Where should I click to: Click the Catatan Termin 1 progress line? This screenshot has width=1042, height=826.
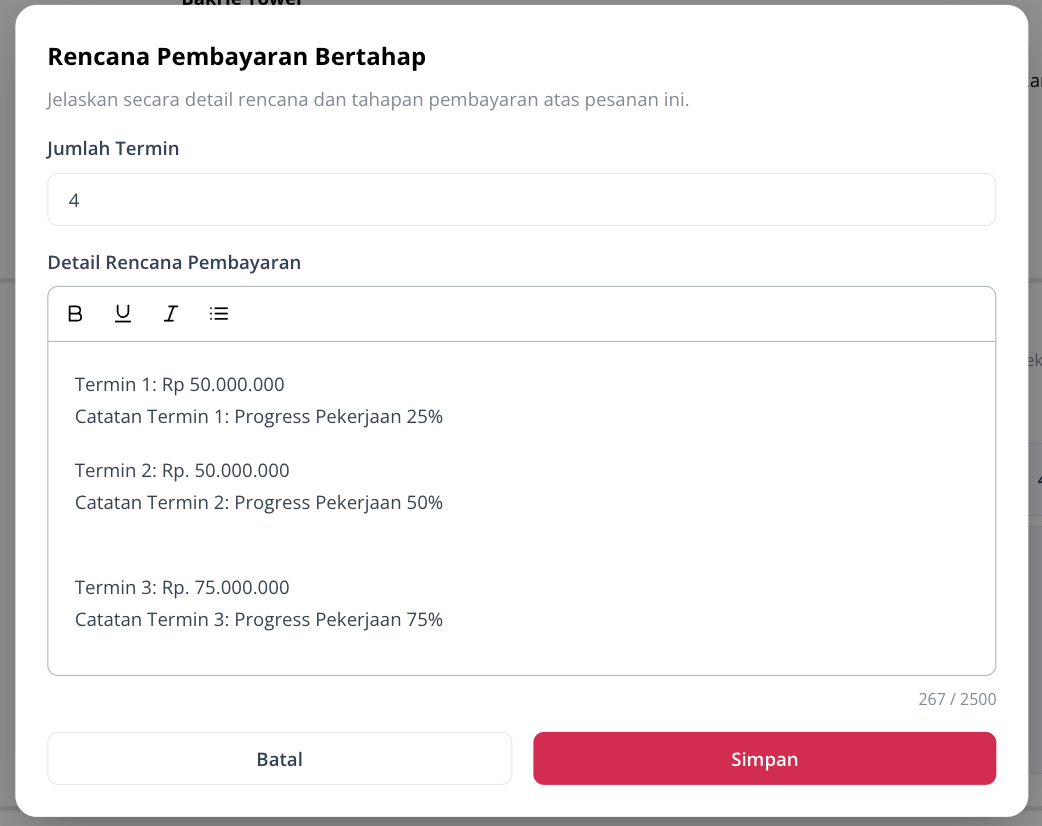(259, 417)
